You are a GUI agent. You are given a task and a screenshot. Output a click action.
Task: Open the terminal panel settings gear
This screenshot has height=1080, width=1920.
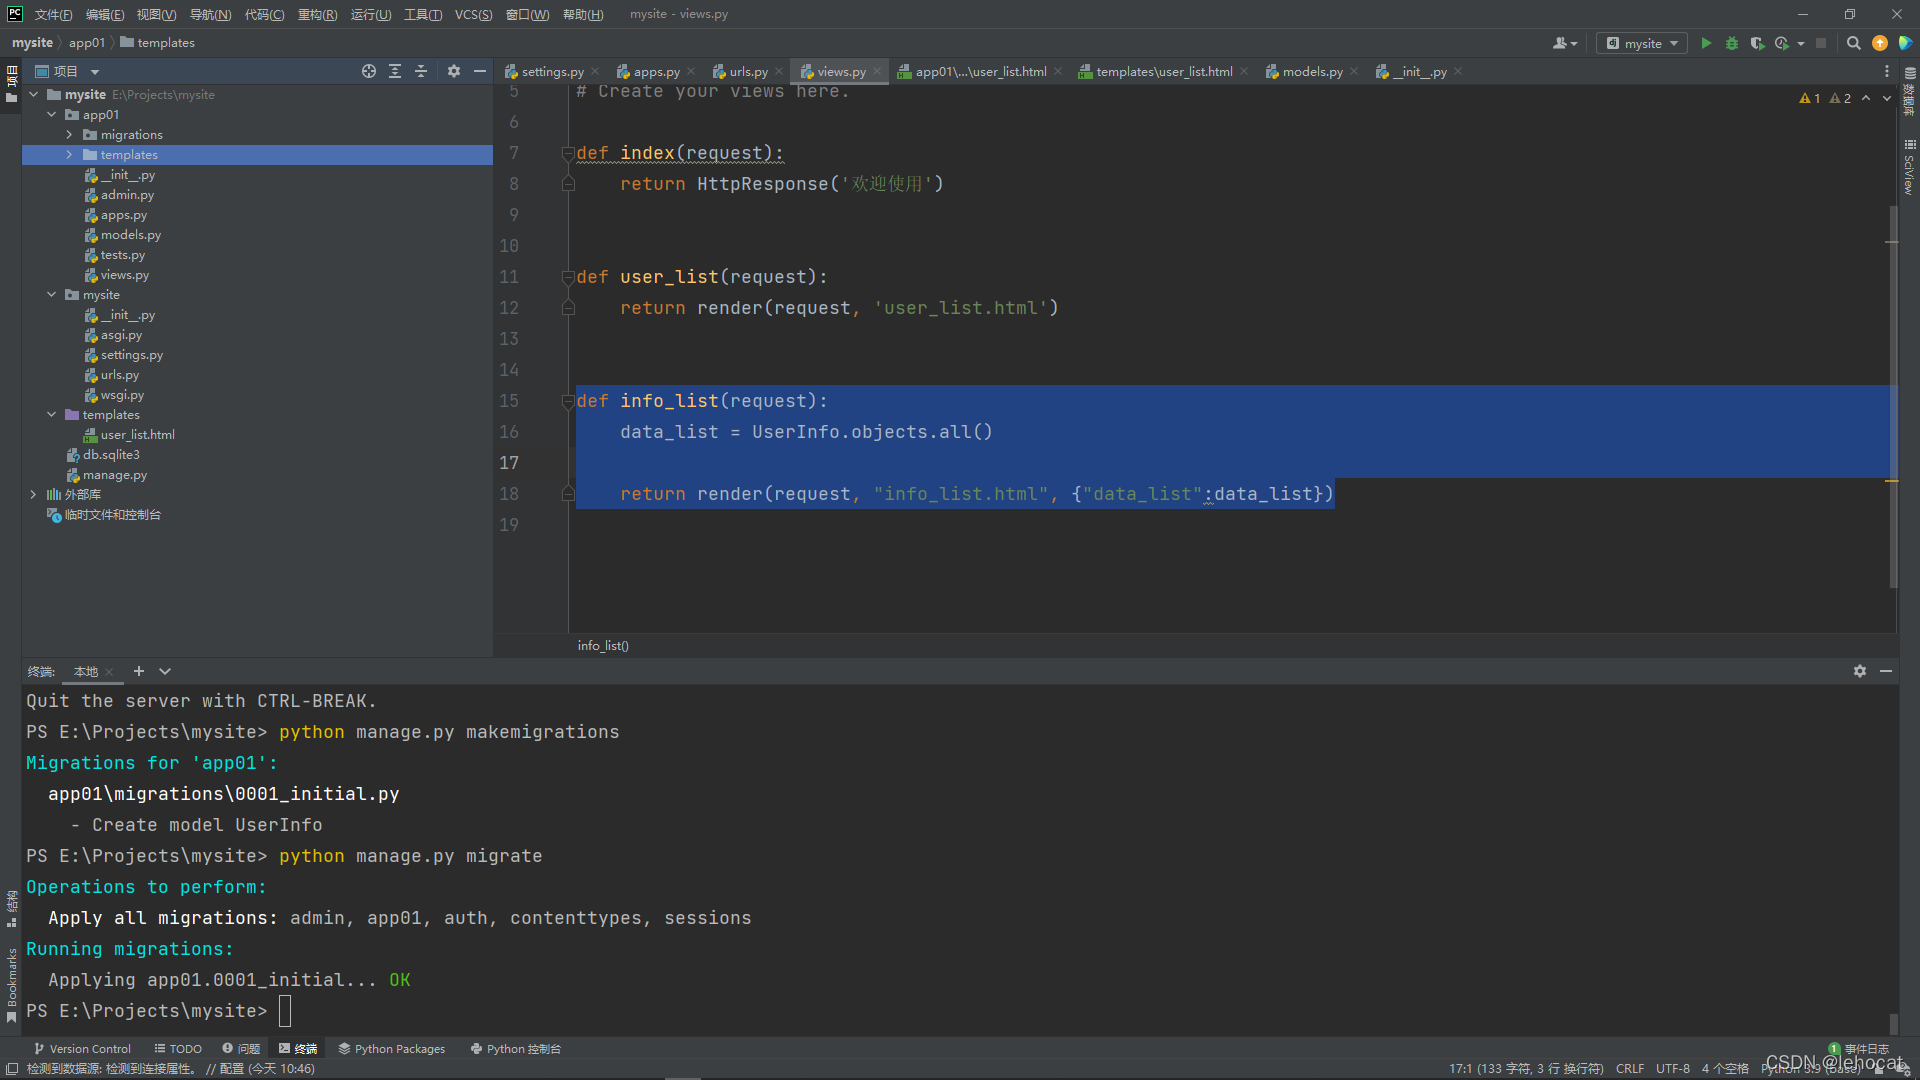(1859, 671)
